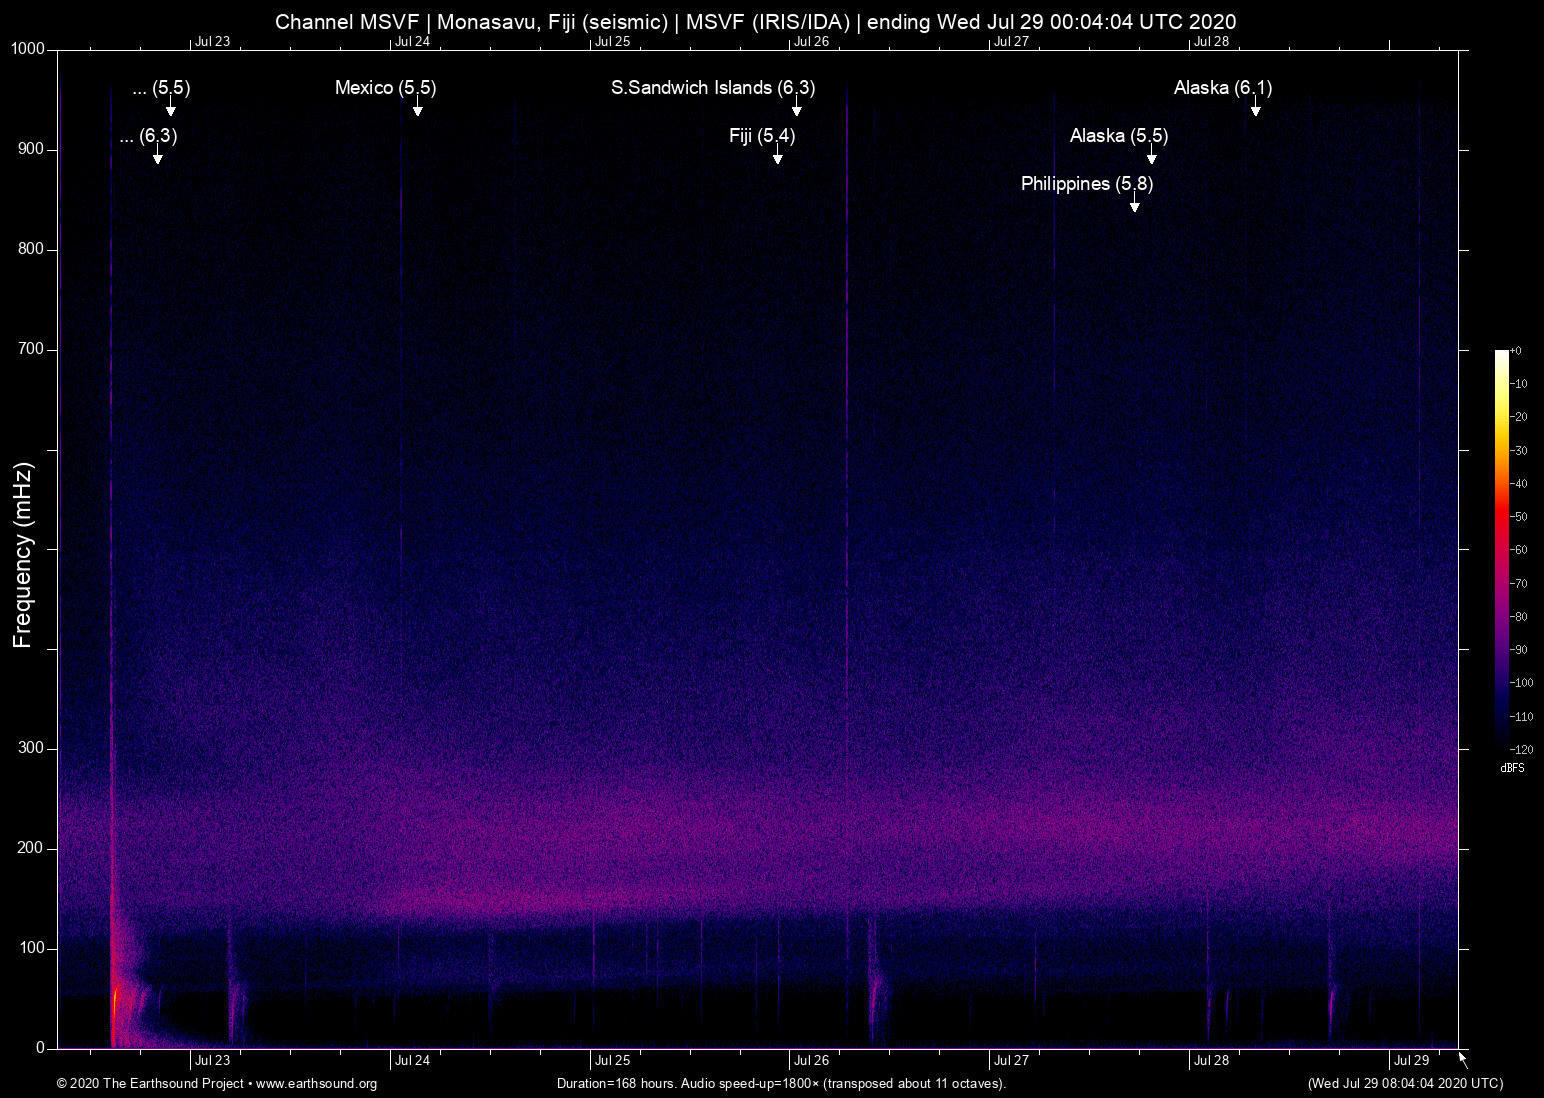This screenshot has width=1544, height=1098.
Task: Click the Jul 27 label on top axis
Action: [1011, 42]
